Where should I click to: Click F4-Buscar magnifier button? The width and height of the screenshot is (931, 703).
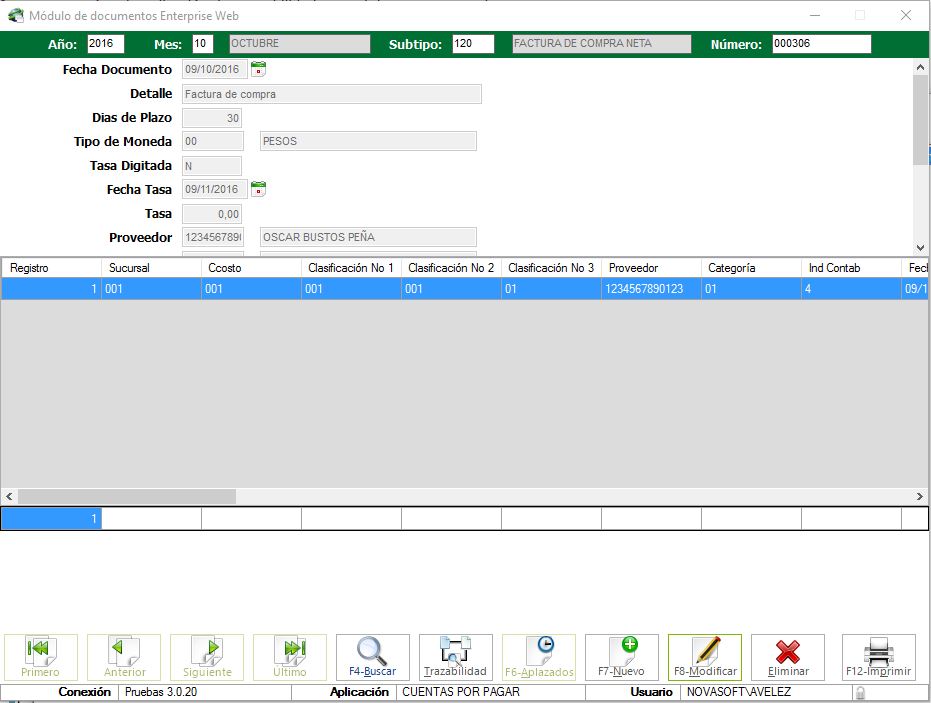[x=373, y=657]
